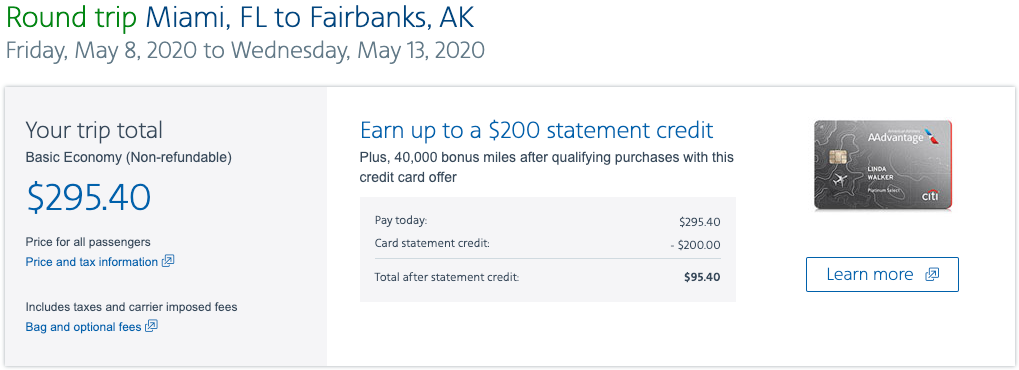Click the Citi logo on the card

pyautogui.click(x=929, y=196)
